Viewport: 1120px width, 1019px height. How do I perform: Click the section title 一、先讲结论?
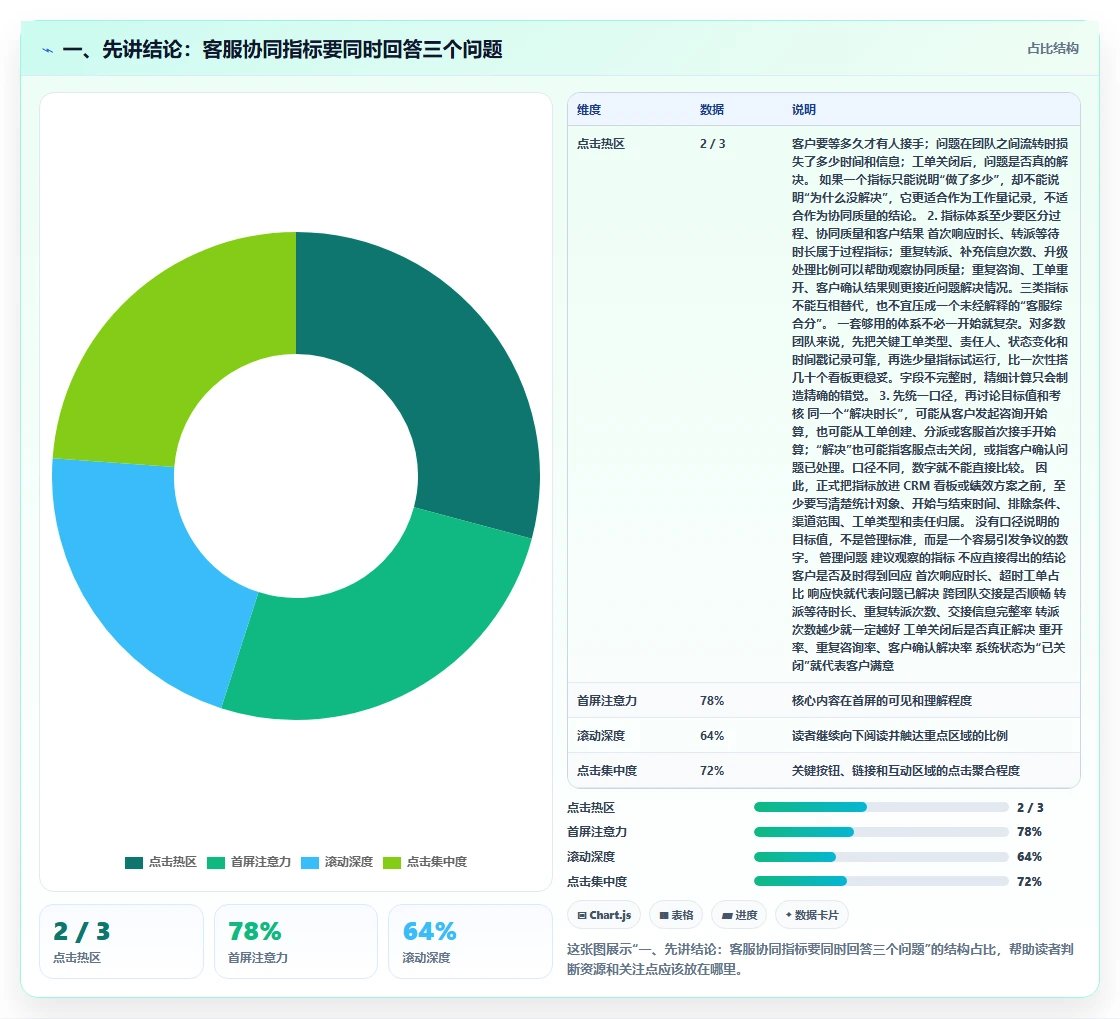point(283,50)
